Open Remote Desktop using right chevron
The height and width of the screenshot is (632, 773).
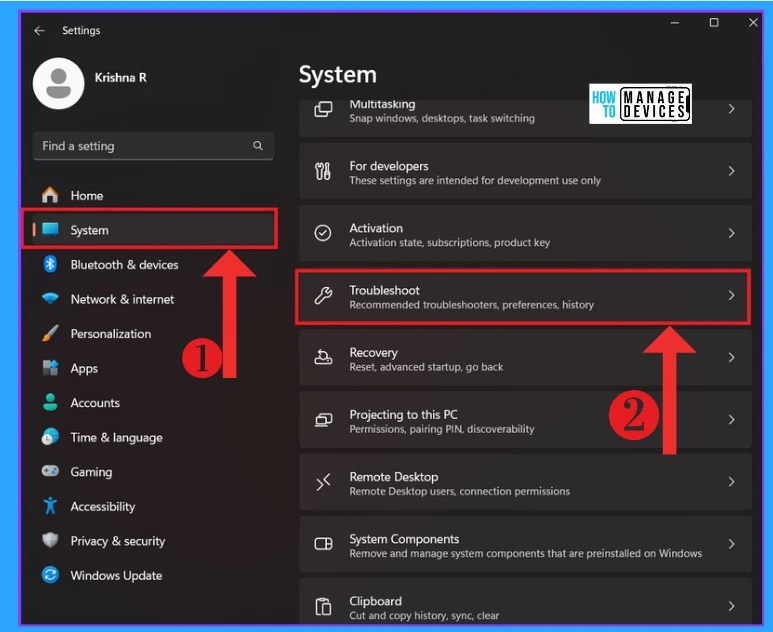pos(732,482)
